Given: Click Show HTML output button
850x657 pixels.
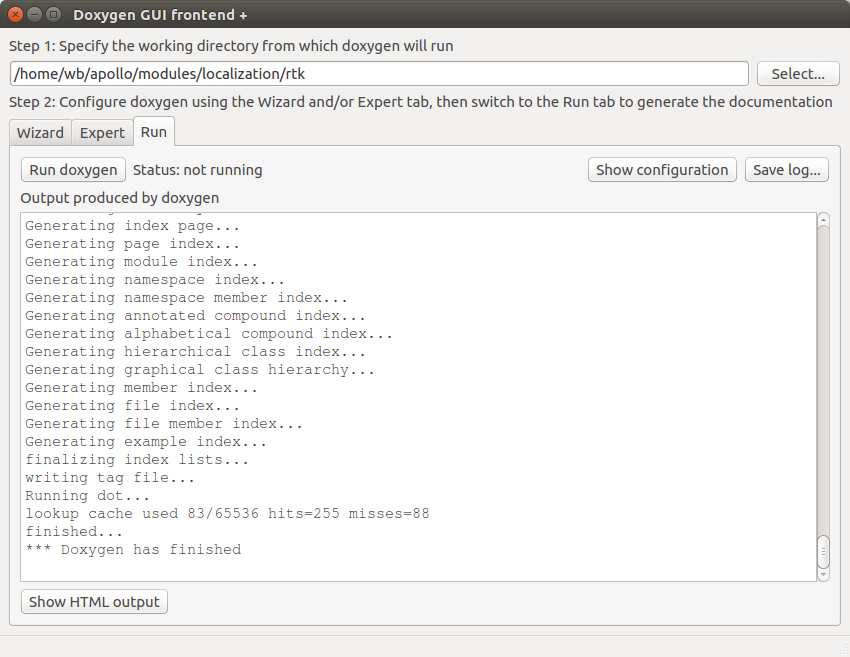Looking at the screenshot, I should [94, 602].
